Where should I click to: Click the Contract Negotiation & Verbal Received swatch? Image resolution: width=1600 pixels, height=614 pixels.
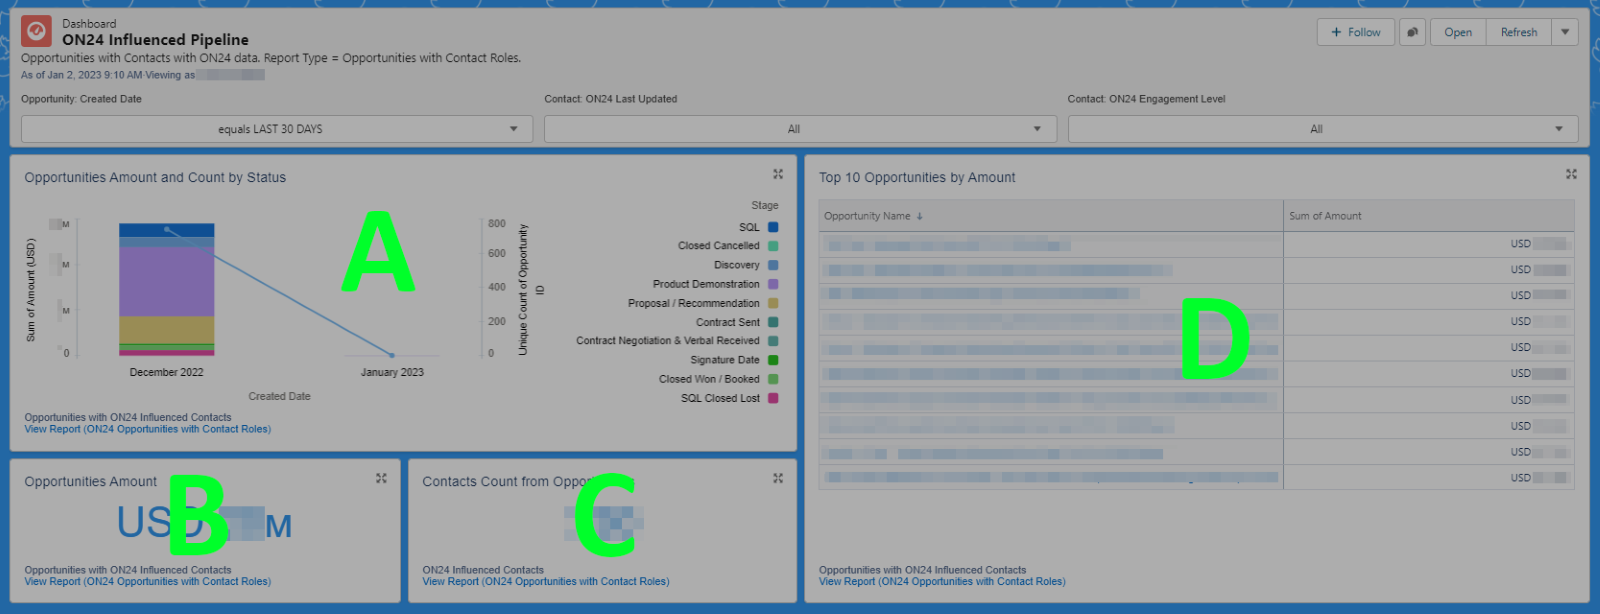(x=773, y=341)
